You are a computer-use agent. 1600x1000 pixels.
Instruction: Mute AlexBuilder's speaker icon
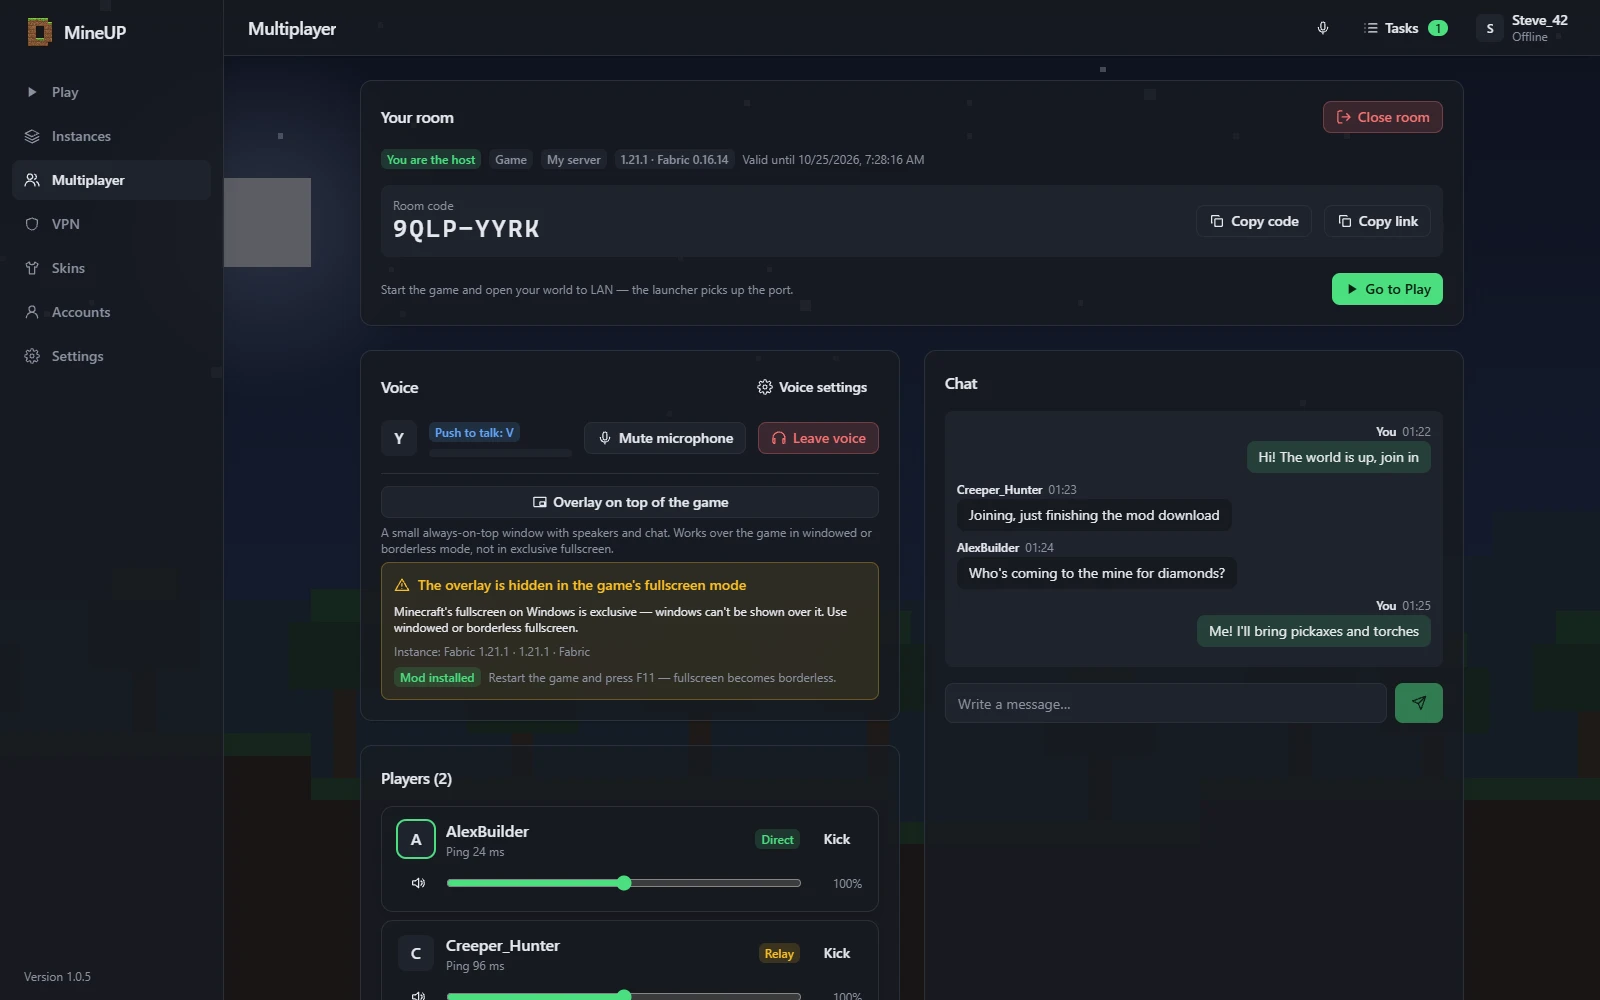click(x=418, y=883)
